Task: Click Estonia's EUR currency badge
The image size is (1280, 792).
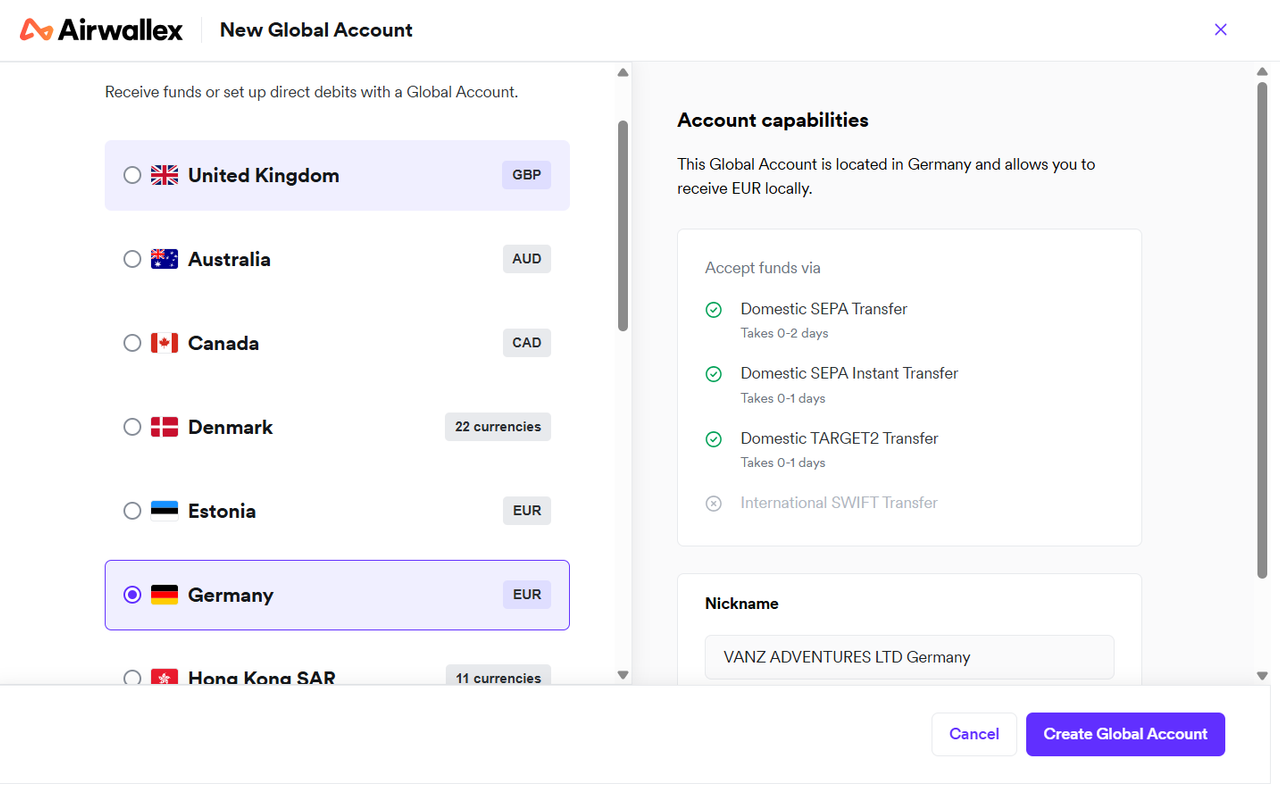Action: pyautogui.click(x=526, y=511)
